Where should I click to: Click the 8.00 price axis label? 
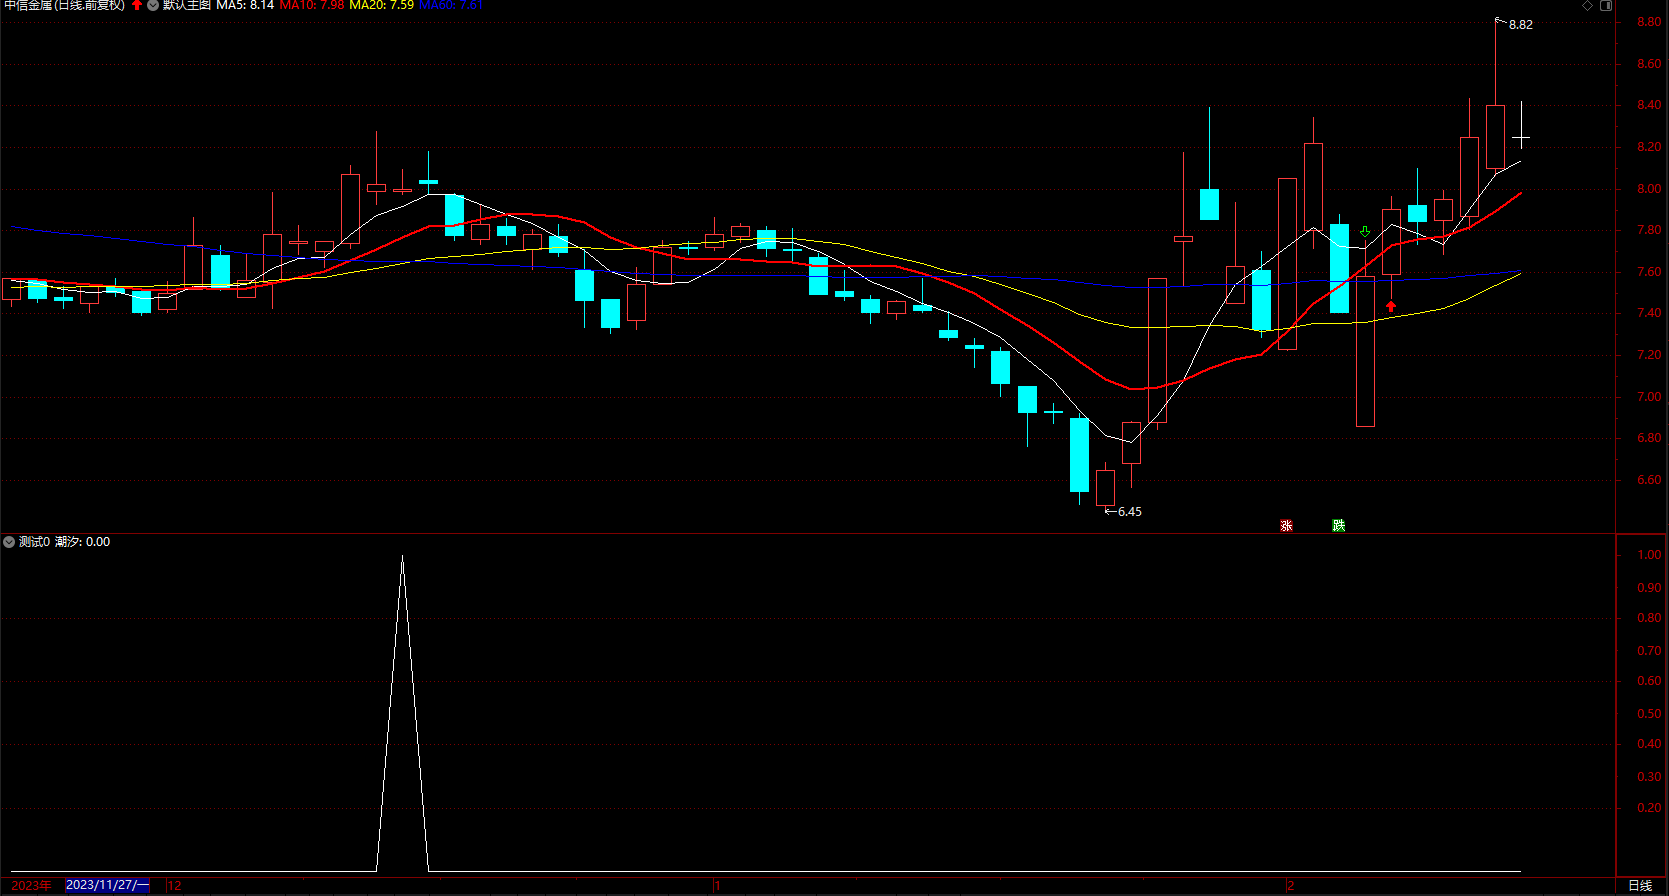[x=1649, y=189]
